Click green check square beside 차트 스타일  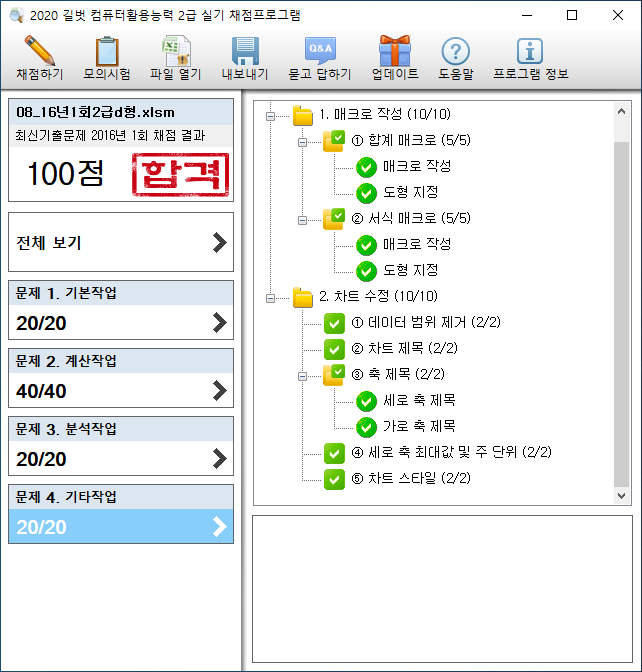tap(334, 480)
